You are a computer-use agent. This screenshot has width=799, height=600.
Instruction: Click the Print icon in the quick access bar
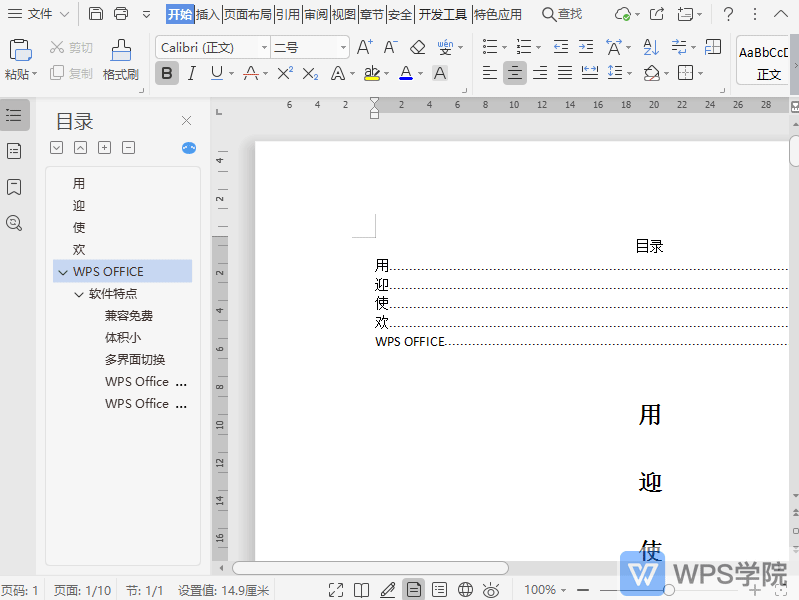[121, 14]
